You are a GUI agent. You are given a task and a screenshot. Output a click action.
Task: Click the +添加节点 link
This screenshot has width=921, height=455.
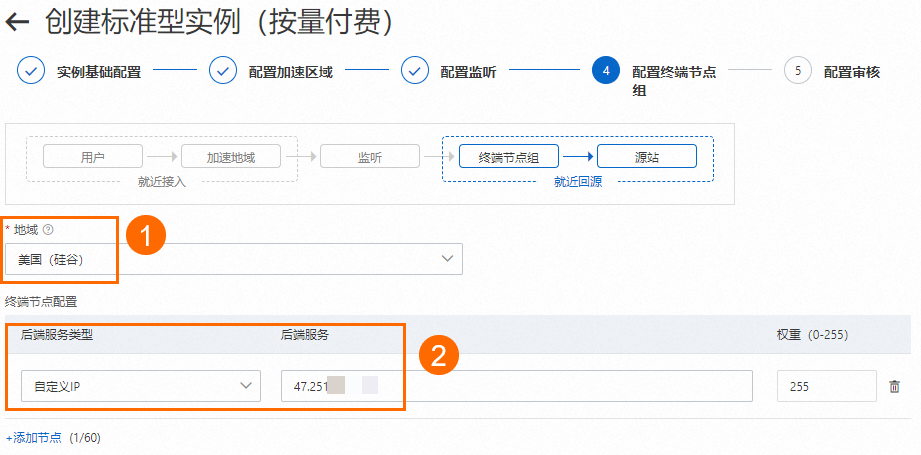(33, 437)
